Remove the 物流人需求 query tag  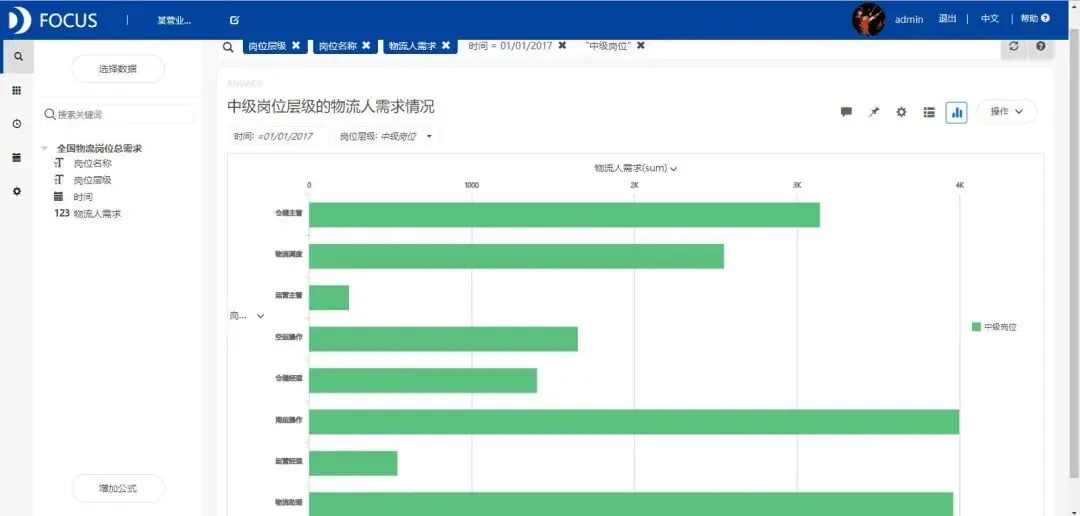tap(446, 45)
